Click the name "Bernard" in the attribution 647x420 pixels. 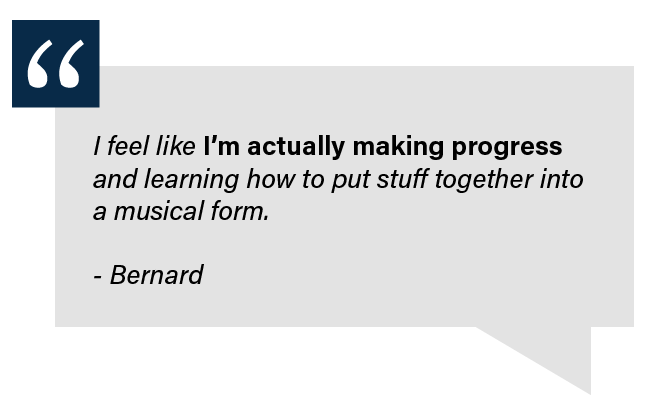point(157,275)
